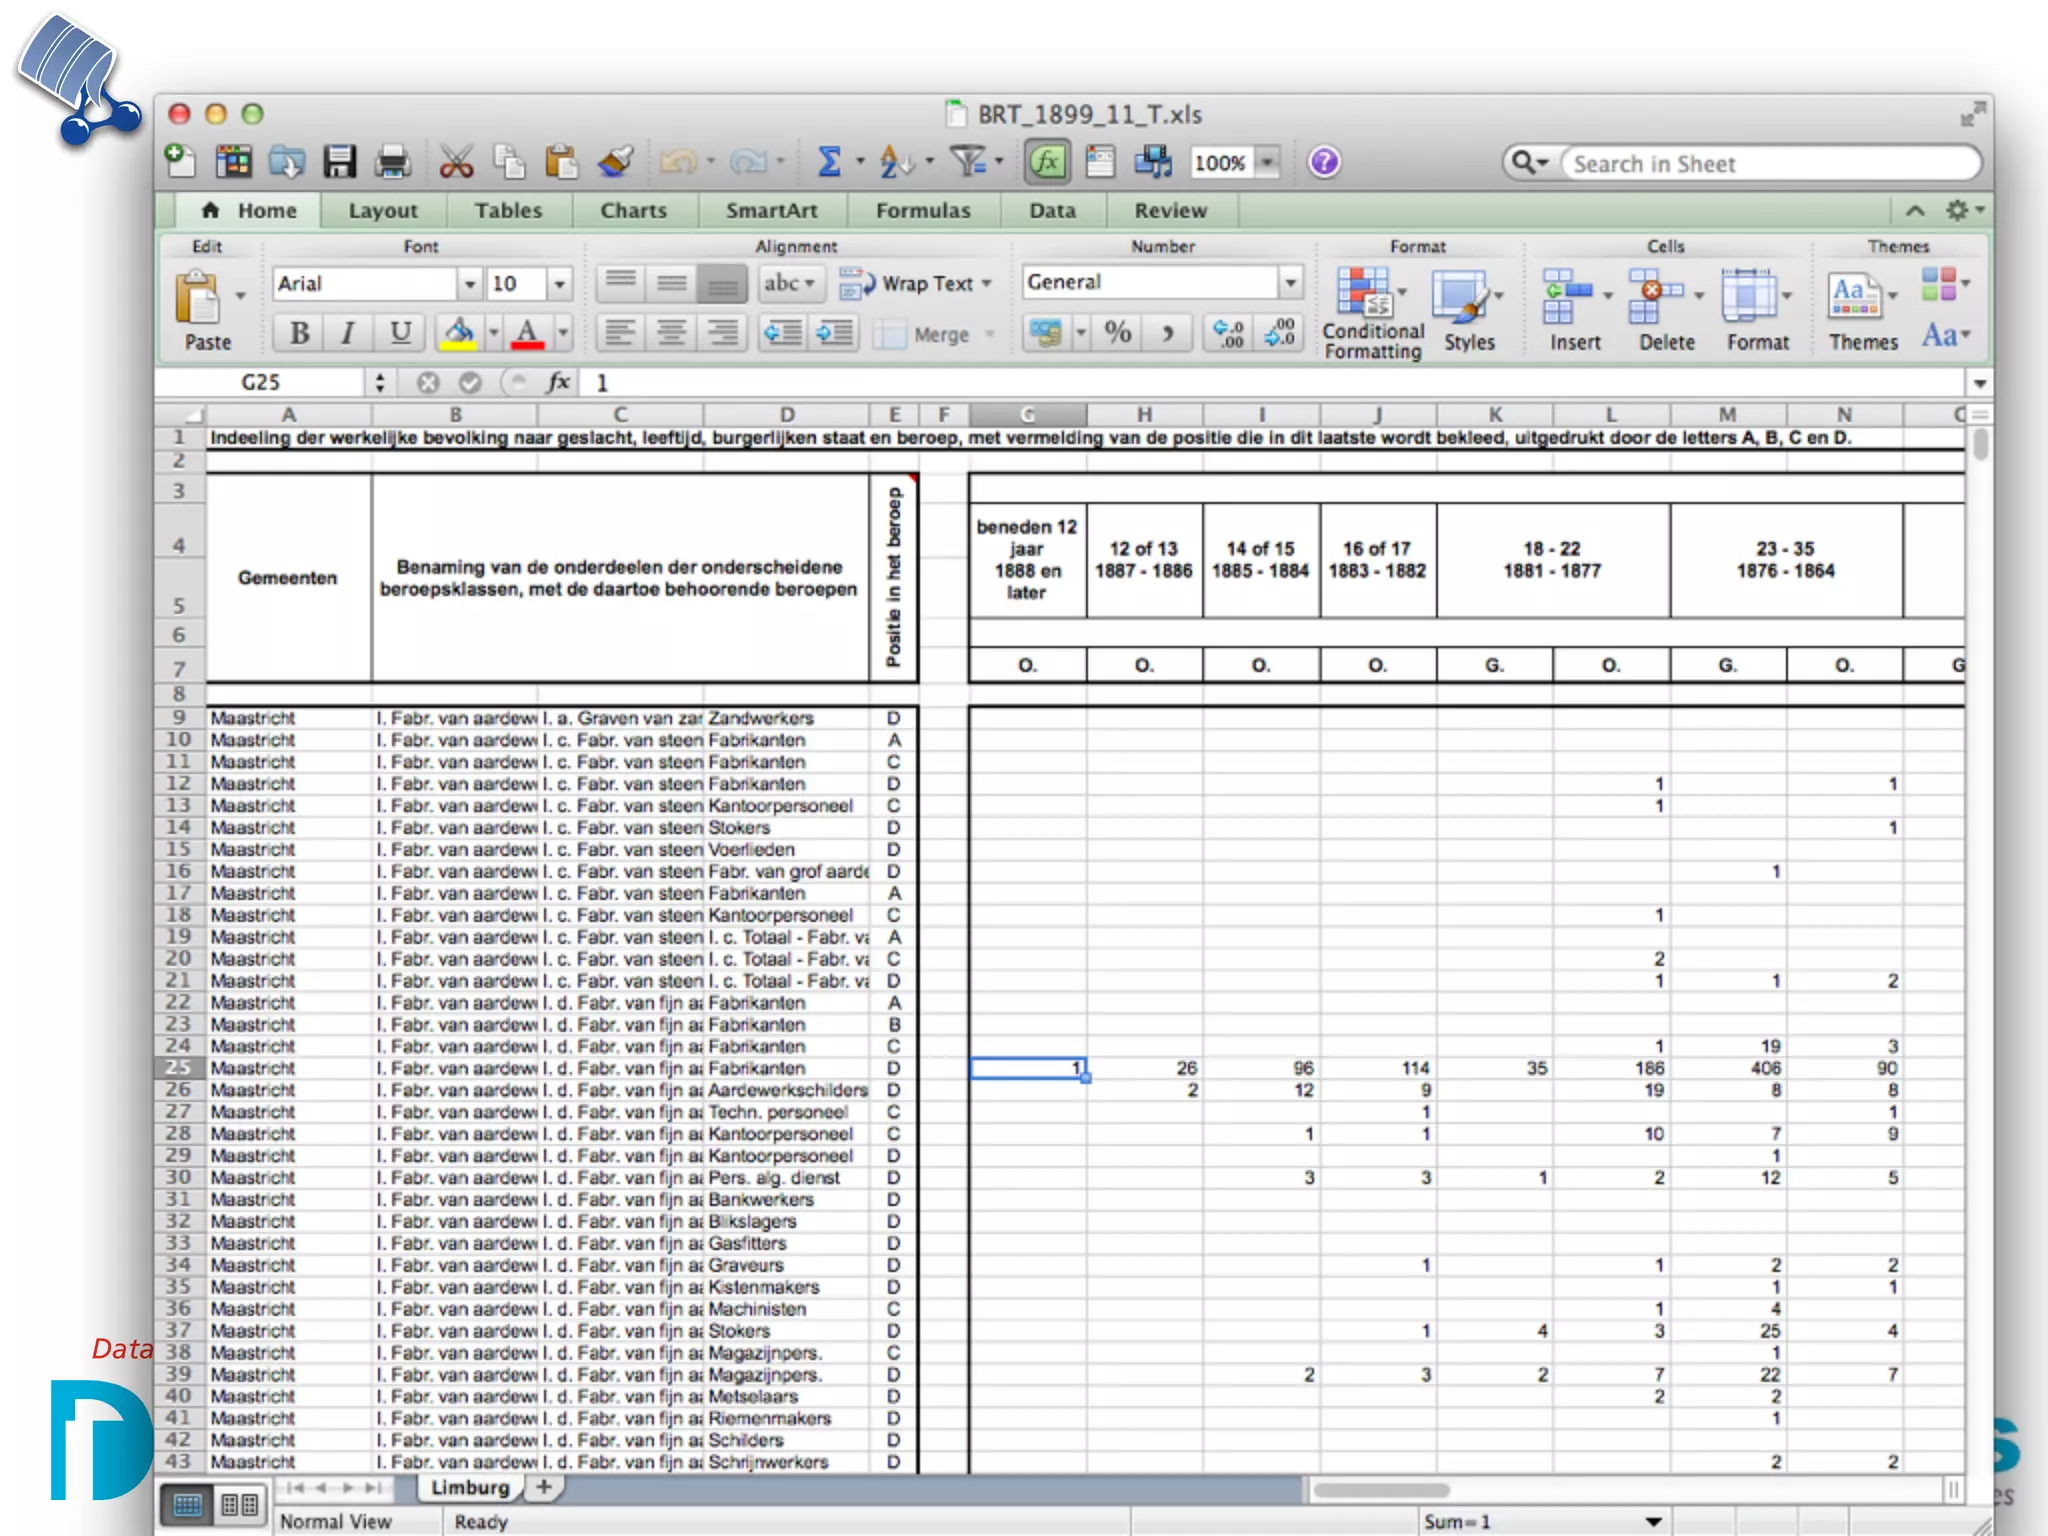Viewport: 2048px width, 1536px height.
Task: Open cell Styles gallery
Action: [1468, 312]
